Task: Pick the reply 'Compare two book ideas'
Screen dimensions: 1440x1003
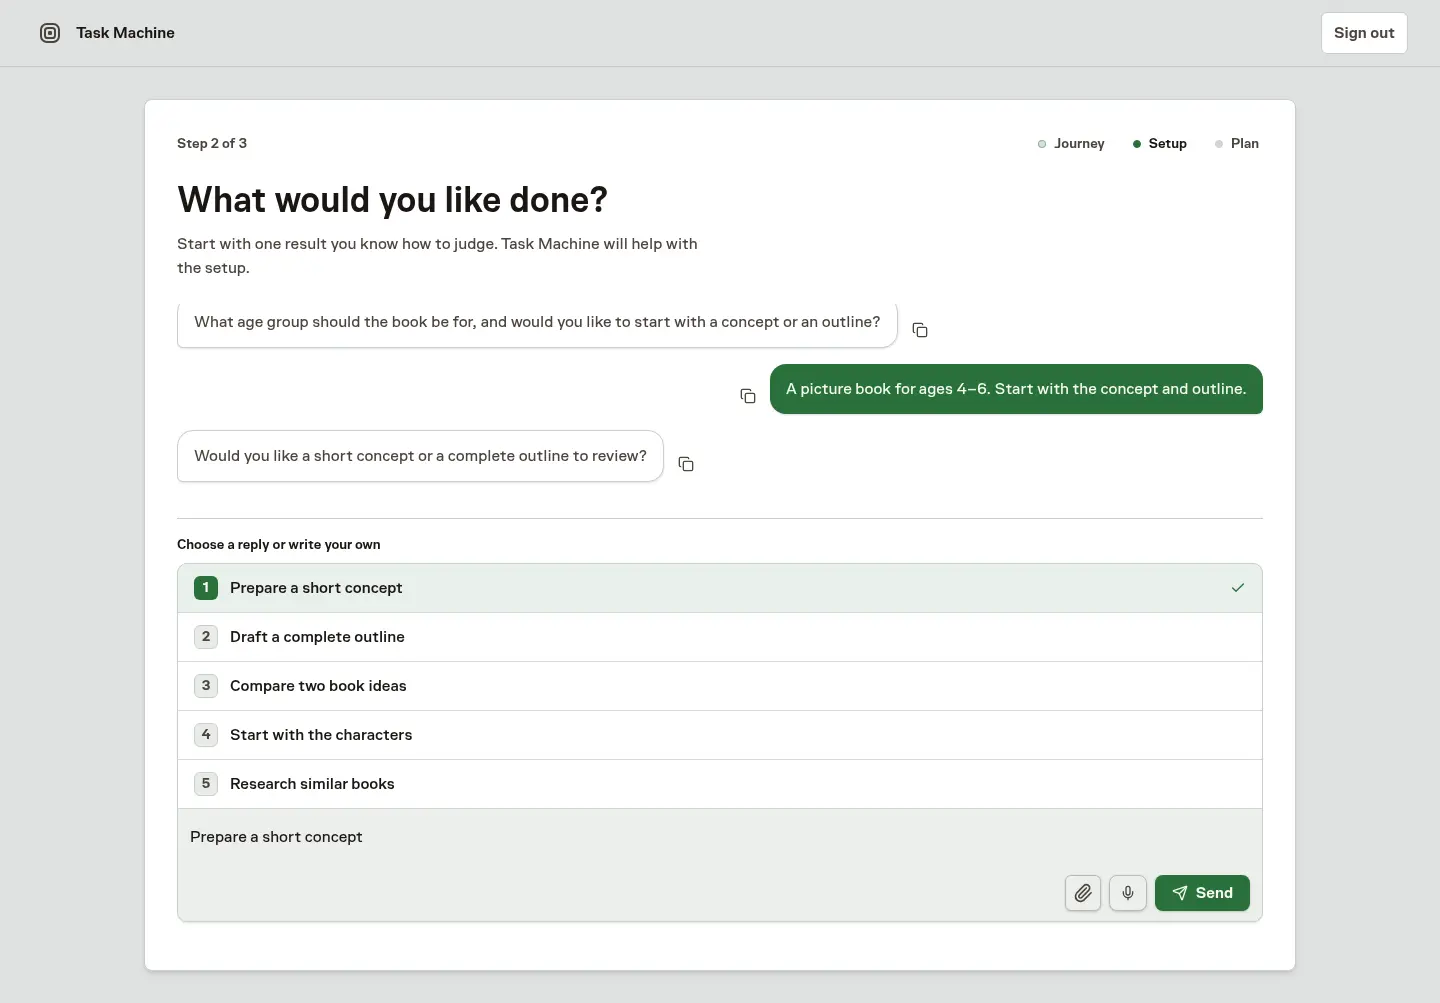Action: point(720,686)
